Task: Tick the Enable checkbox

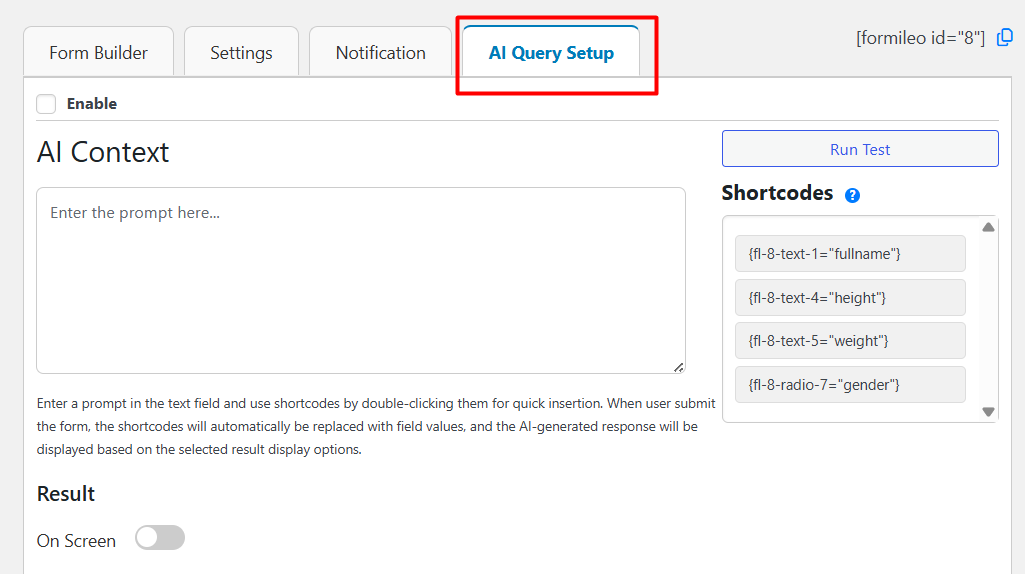Action: (46, 104)
